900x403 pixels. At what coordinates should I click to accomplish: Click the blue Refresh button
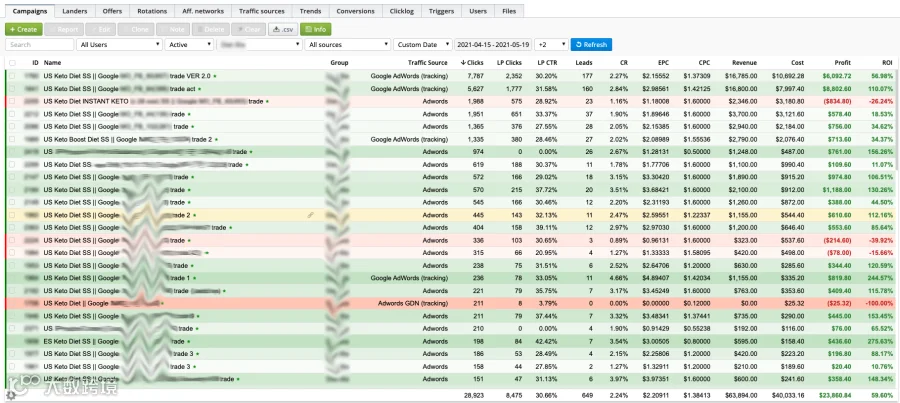tap(591, 44)
